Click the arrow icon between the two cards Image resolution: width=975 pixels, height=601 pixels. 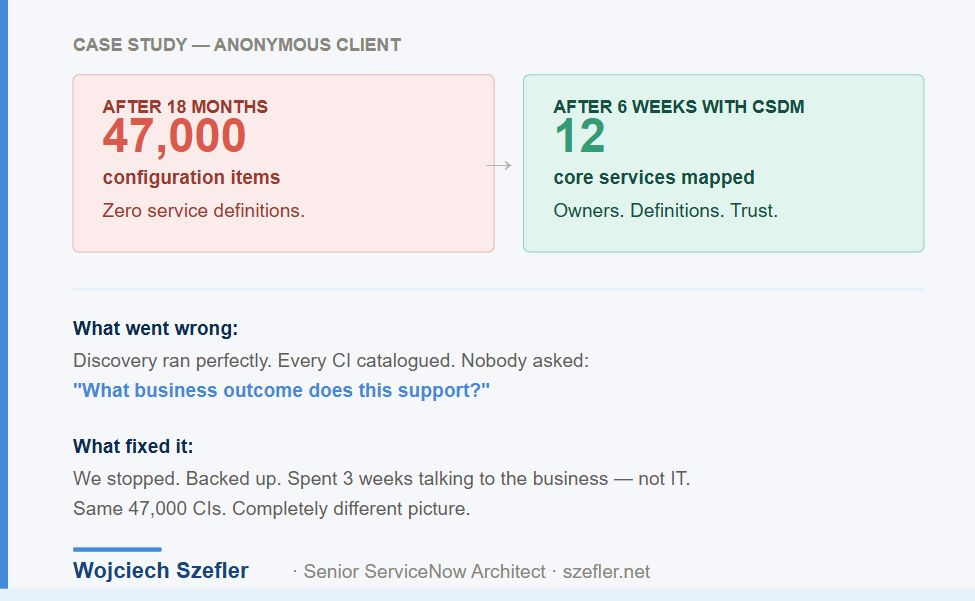(x=498, y=165)
